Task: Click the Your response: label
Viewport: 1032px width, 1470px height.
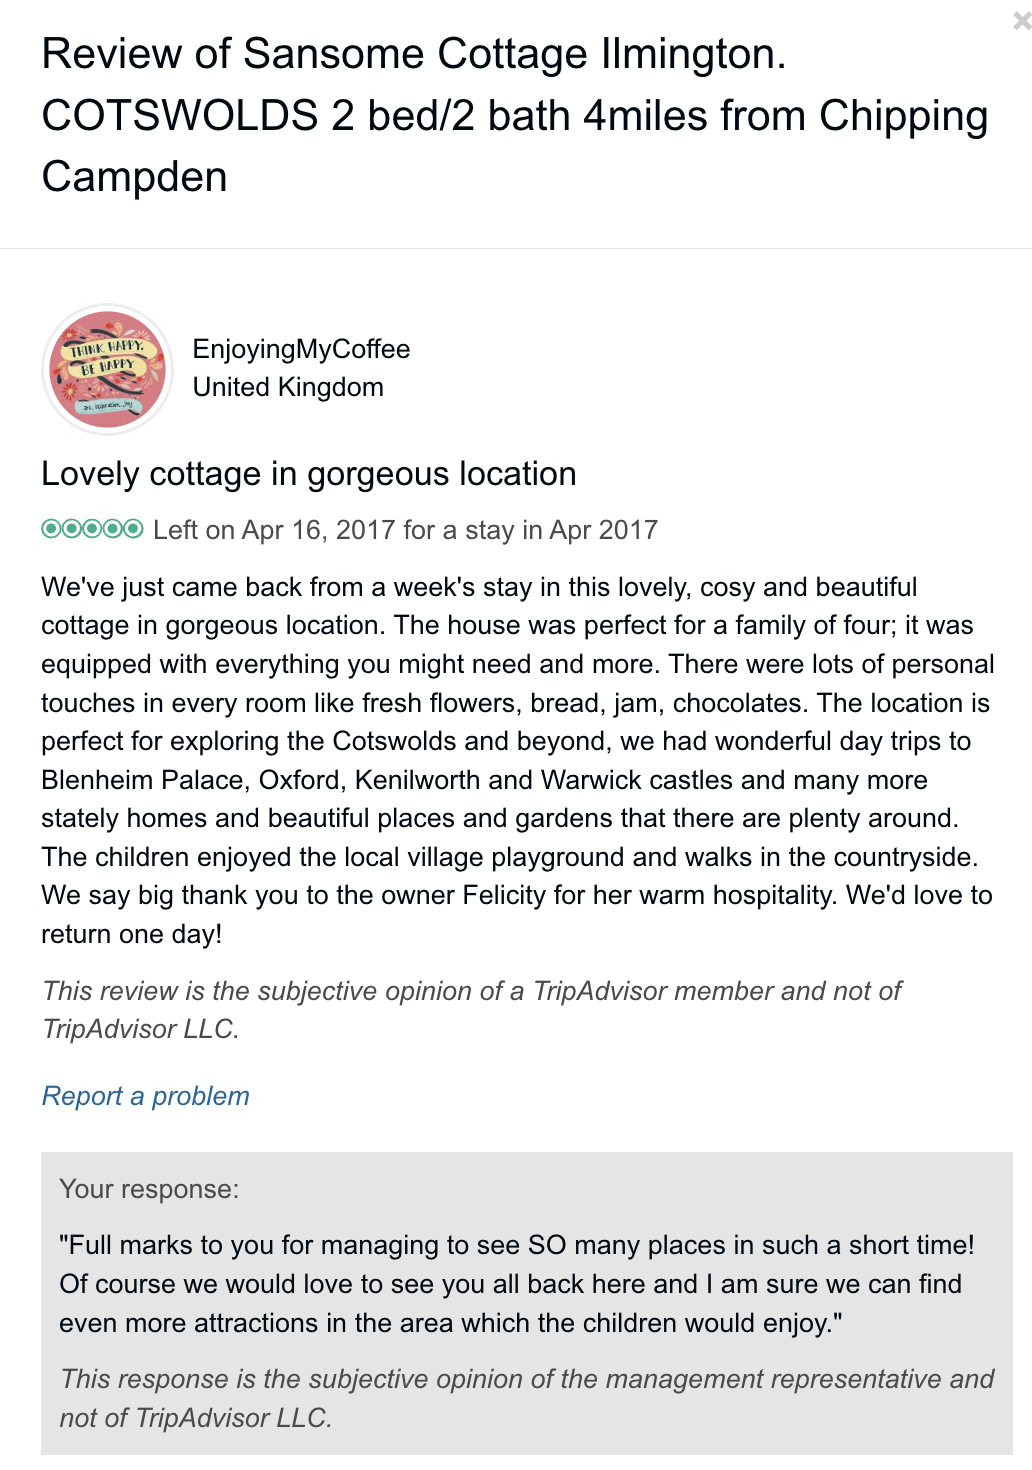Action: click(x=149, y=1189)
